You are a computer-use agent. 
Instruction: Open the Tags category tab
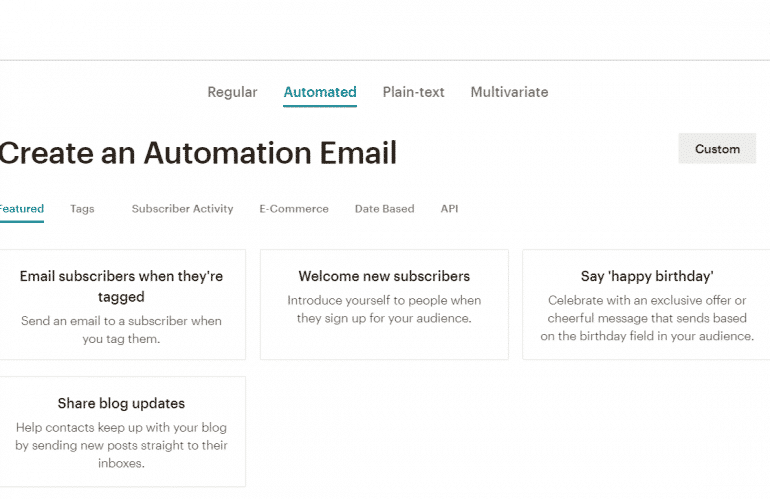(x=82, y=209)
